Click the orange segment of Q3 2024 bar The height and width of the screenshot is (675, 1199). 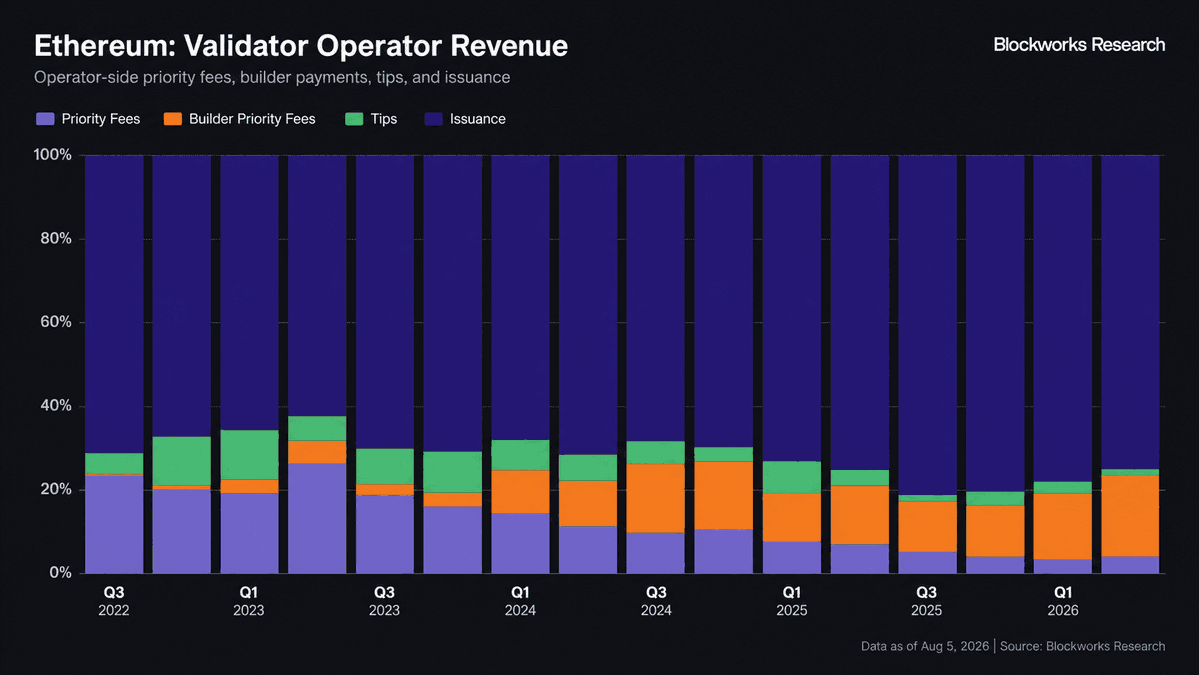(655, 498)
